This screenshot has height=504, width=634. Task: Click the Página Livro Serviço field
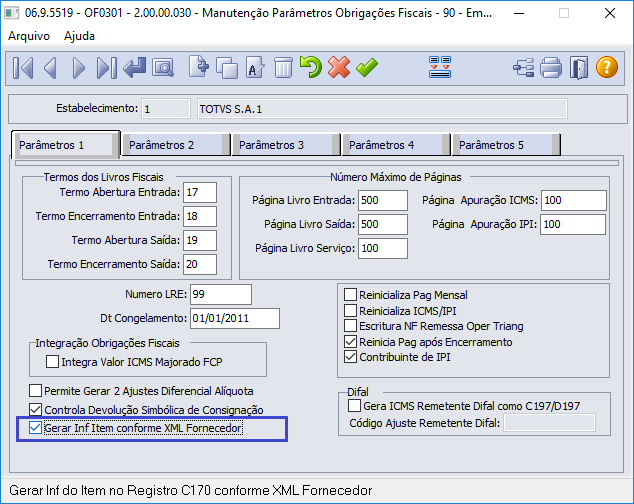[x=383, y=248]
